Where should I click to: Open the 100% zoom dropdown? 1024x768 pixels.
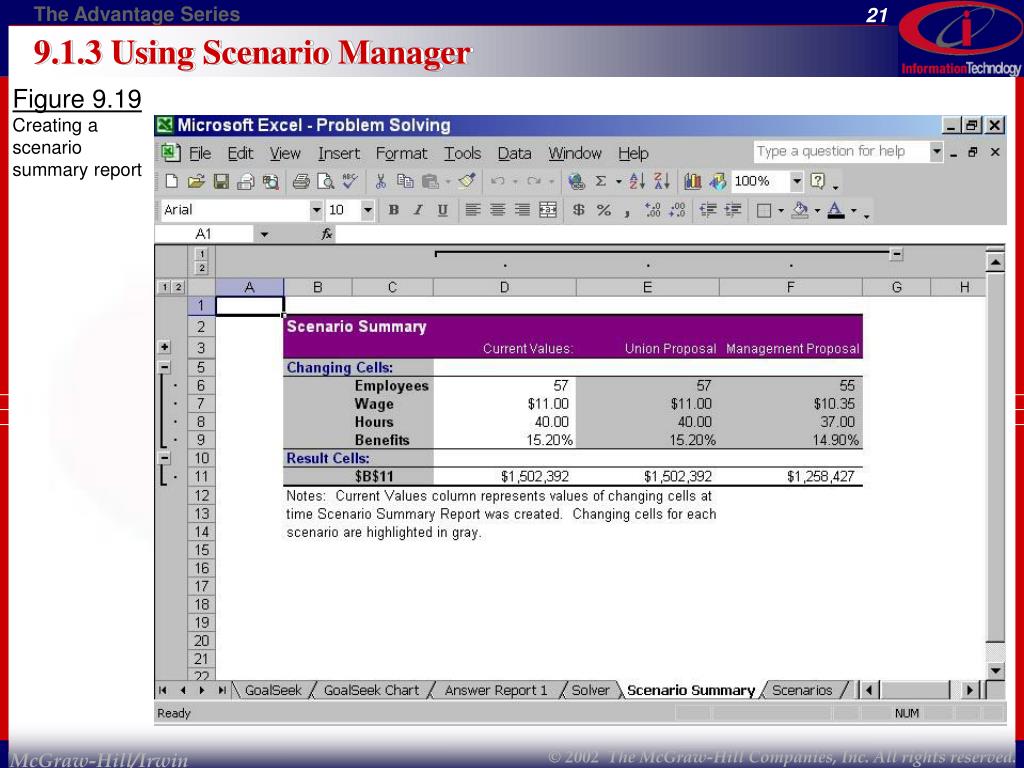point(797,182)
